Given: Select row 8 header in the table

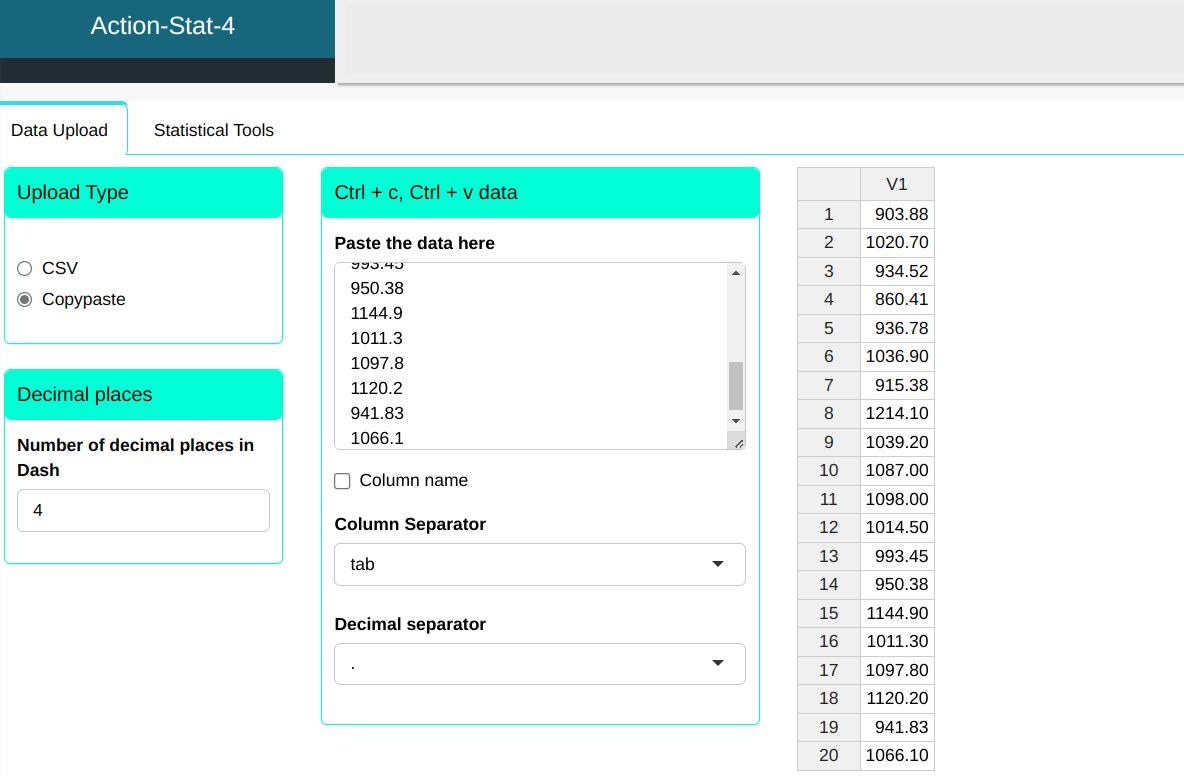Looking at the screenshot, I should (x=828, y=413).
